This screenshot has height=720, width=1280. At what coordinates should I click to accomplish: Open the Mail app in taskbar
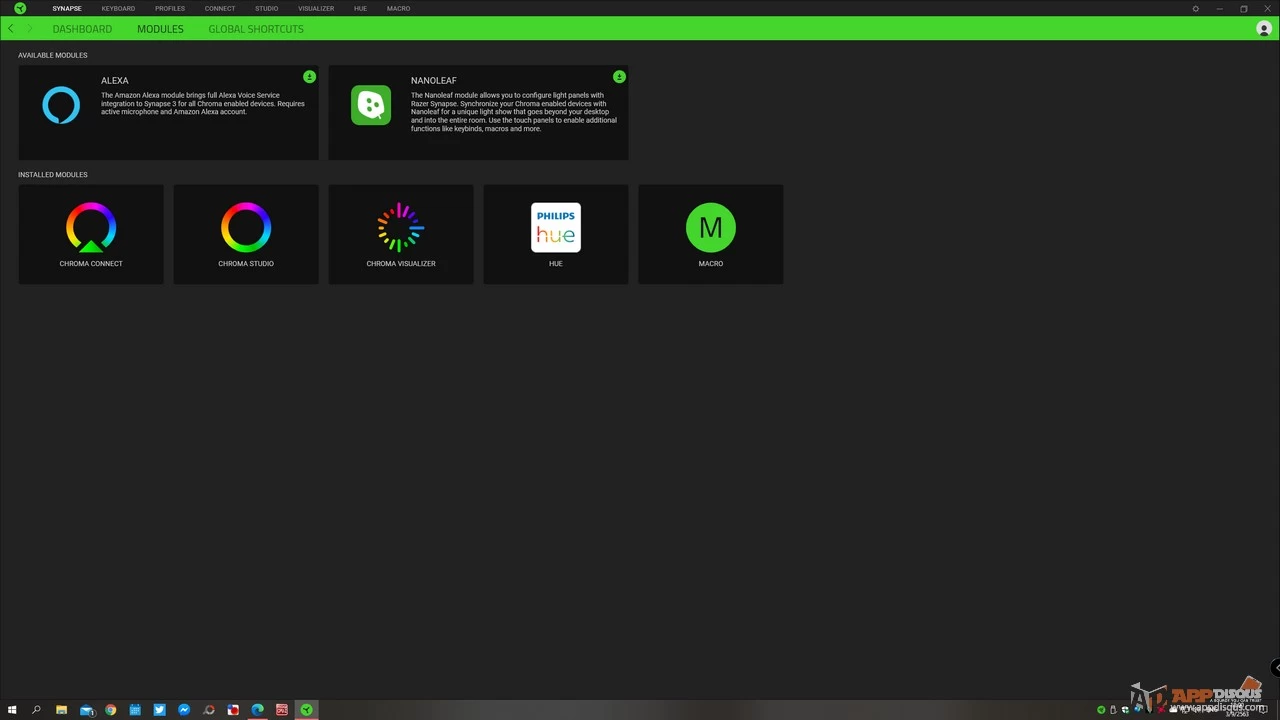click(86, 710)
